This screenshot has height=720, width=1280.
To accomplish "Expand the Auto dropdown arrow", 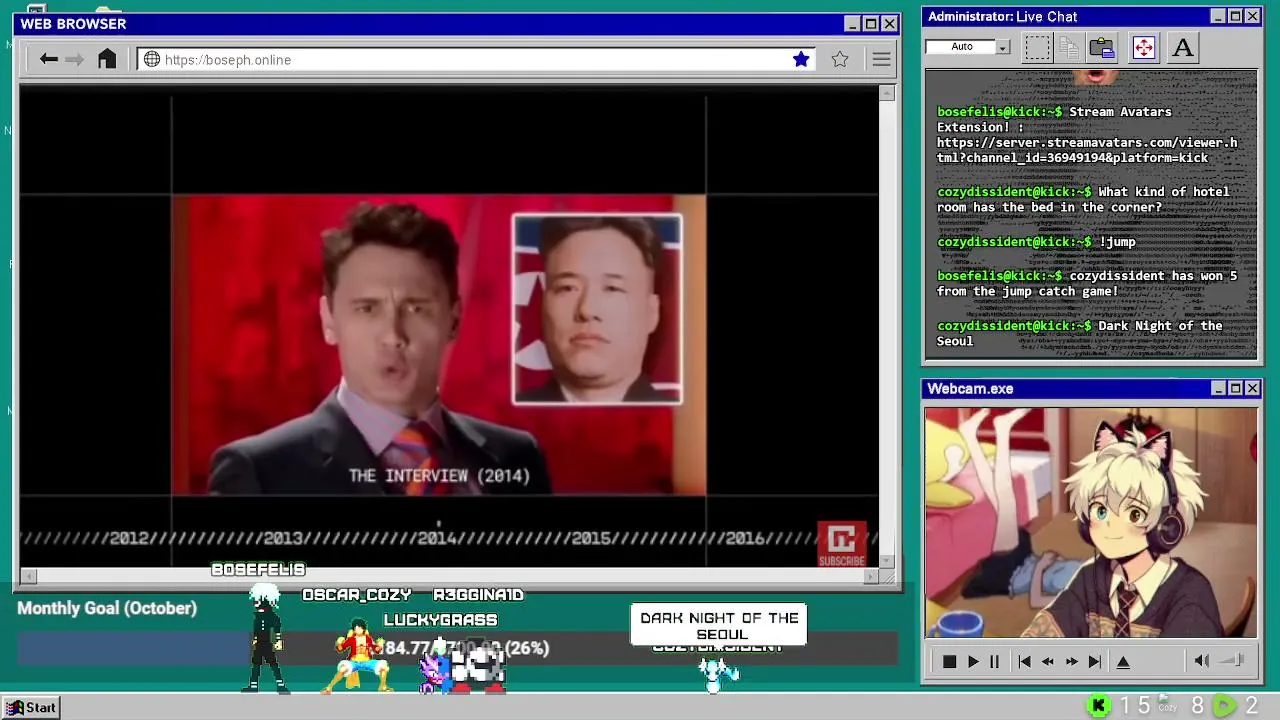I will click(x=1002, y=47).
